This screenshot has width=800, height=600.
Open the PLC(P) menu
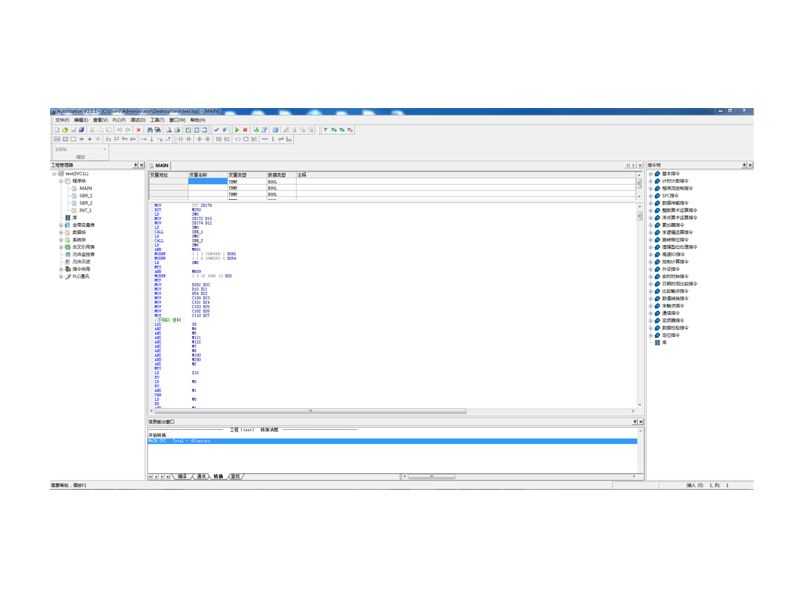(x=119, y=120)
